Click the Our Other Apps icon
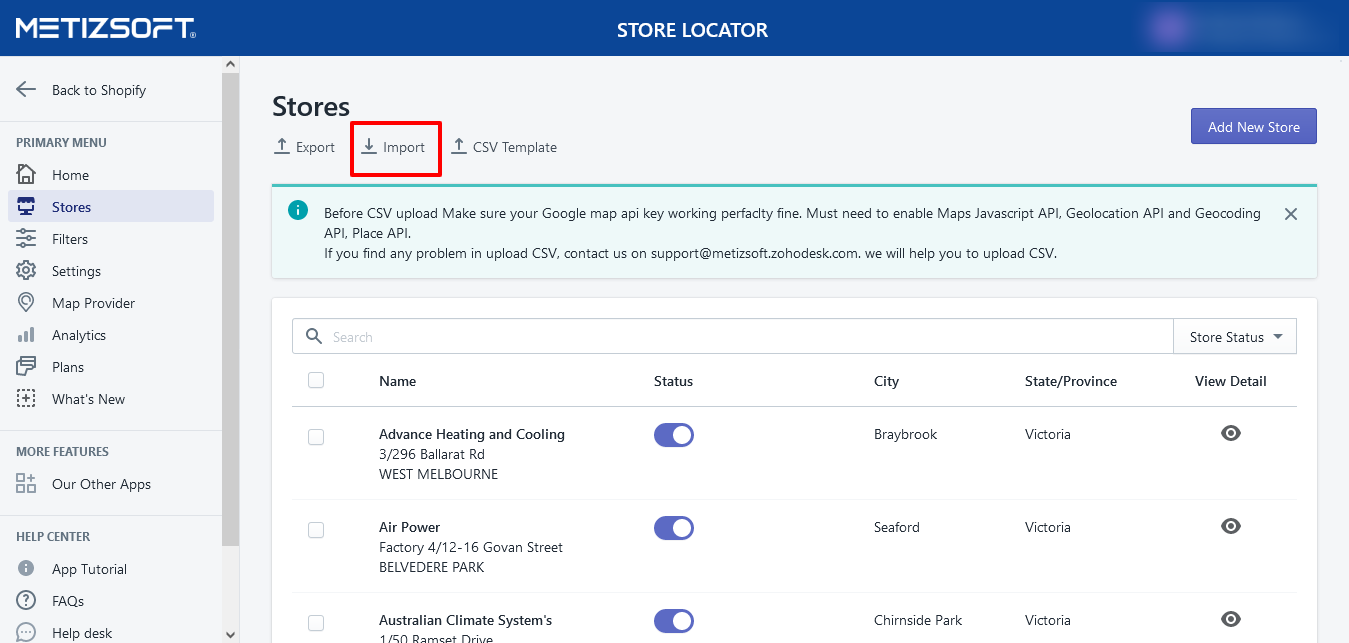1349x643 pixels. coord(26,484)
